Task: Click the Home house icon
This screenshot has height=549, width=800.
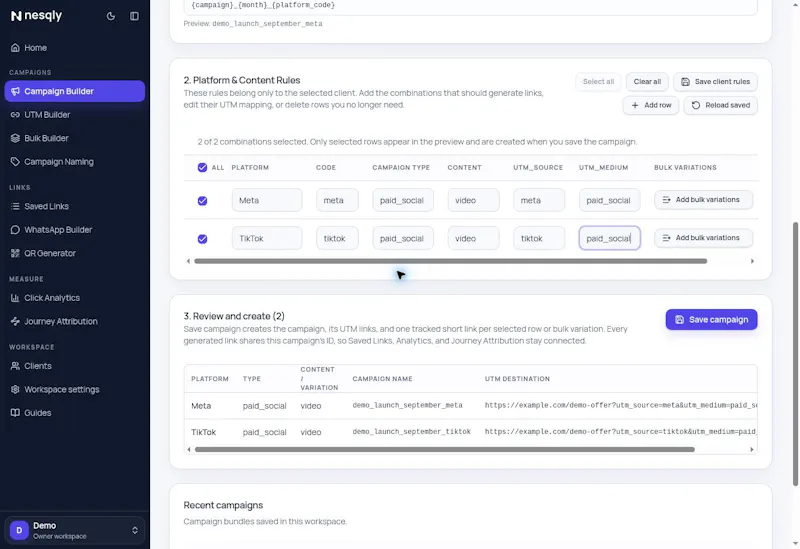Action: pyautogui.click(x=15, y=47)
